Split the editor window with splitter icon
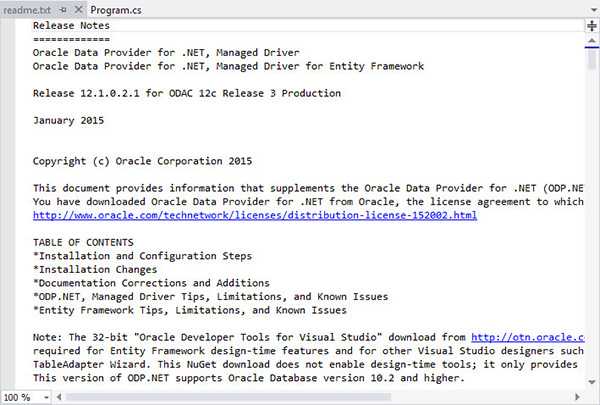 click(592, 26)
